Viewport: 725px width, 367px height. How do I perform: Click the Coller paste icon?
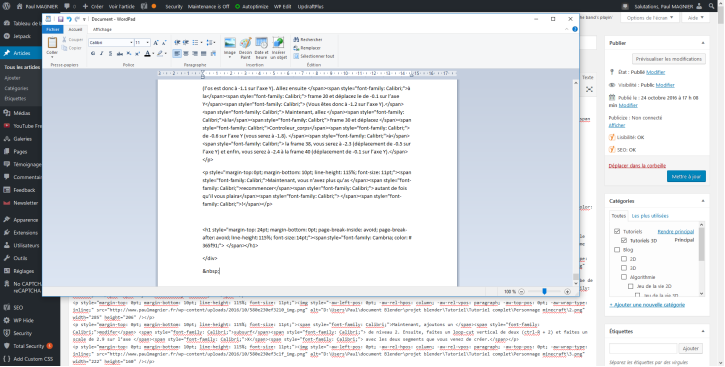coord(52,47)
